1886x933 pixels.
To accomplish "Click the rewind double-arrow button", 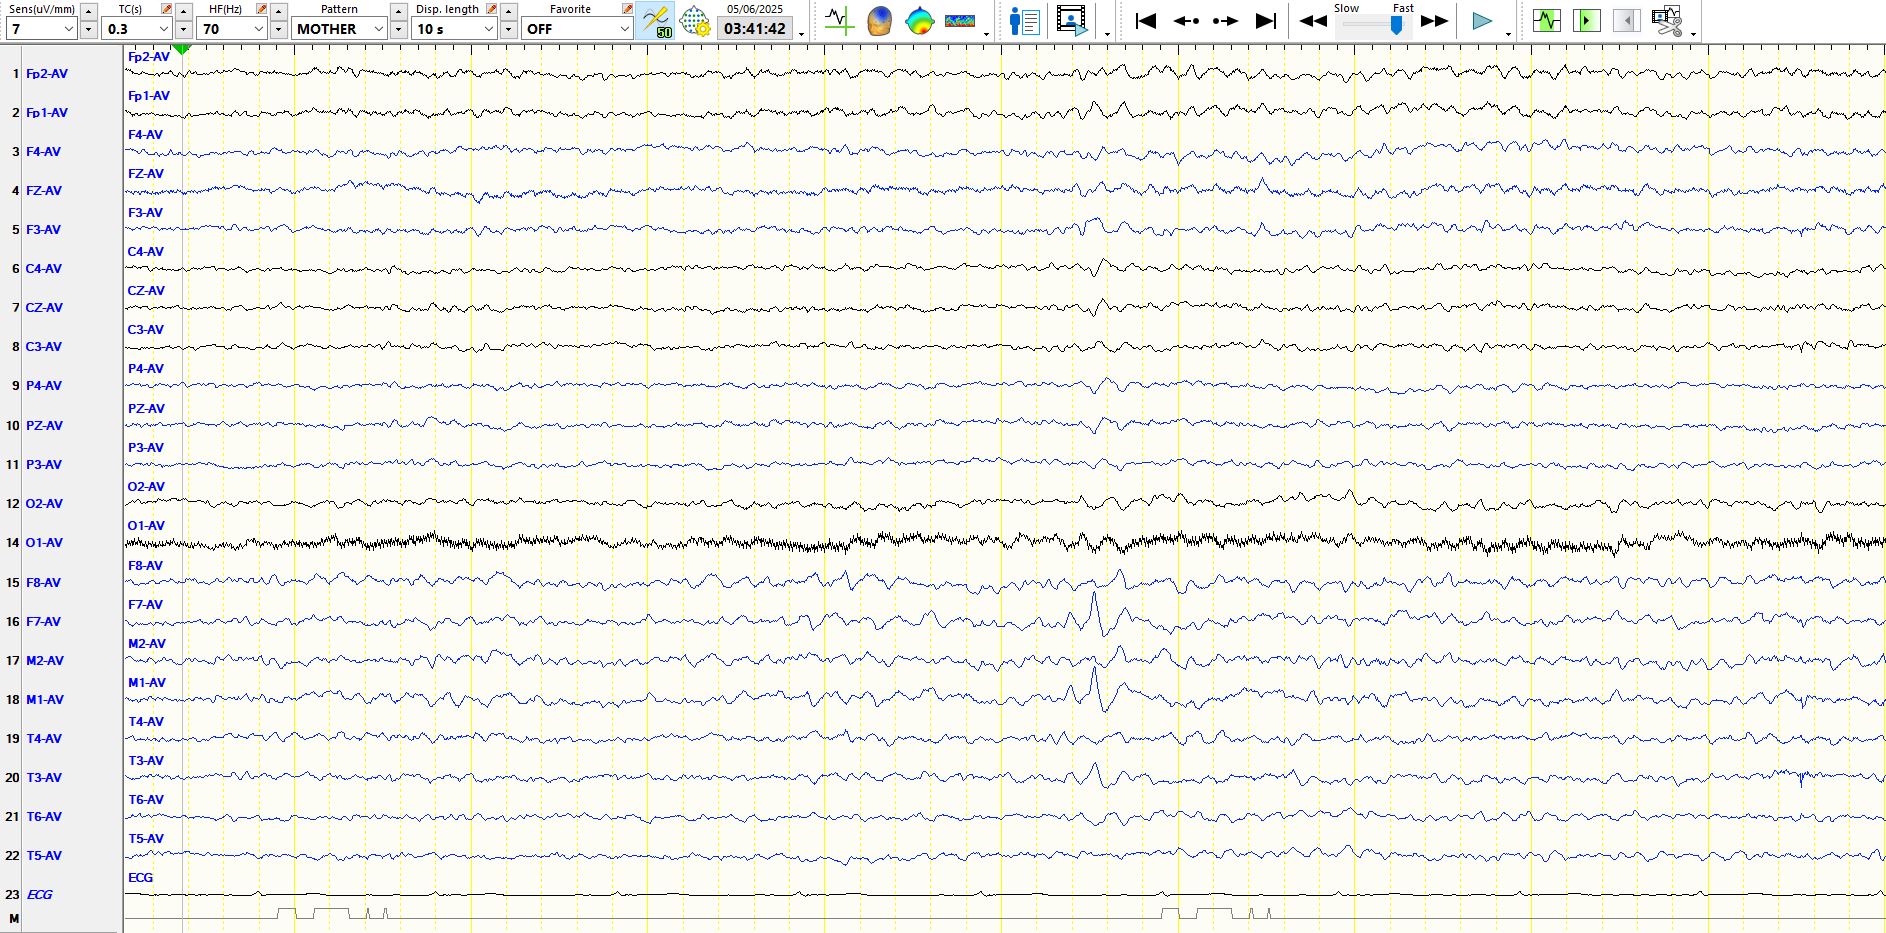I will [1313, 20].
